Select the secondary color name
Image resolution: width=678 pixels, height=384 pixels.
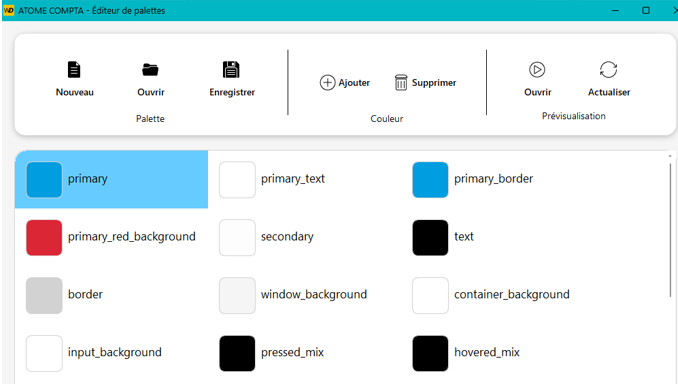click(287, 237)
